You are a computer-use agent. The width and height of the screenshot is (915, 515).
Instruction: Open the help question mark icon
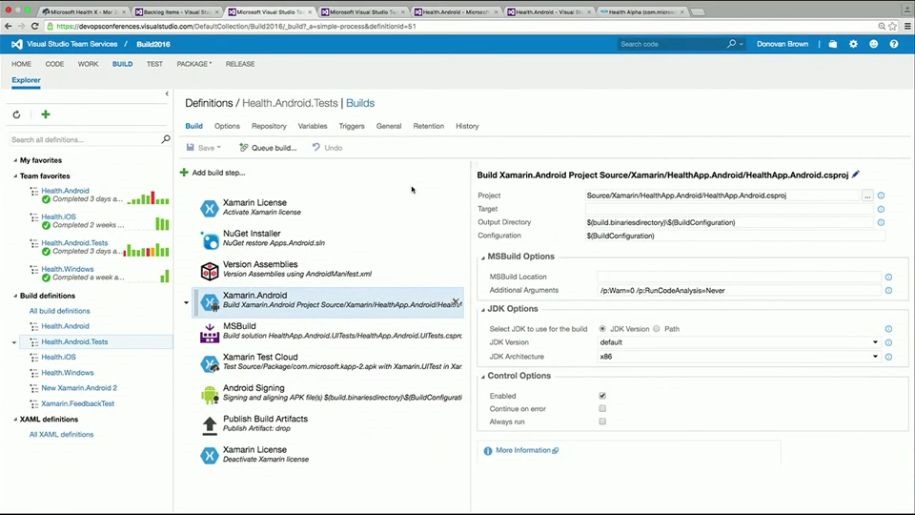click(x=893, y=44)
